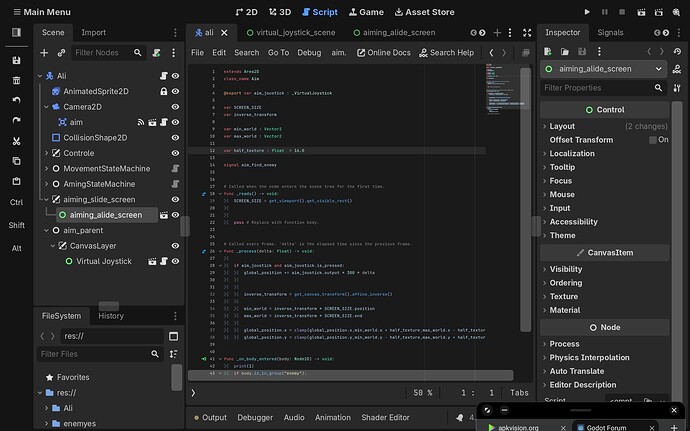Open Inspector property tools icon
690x431 pixels.
pyautogui.click(x=677, y=88)
